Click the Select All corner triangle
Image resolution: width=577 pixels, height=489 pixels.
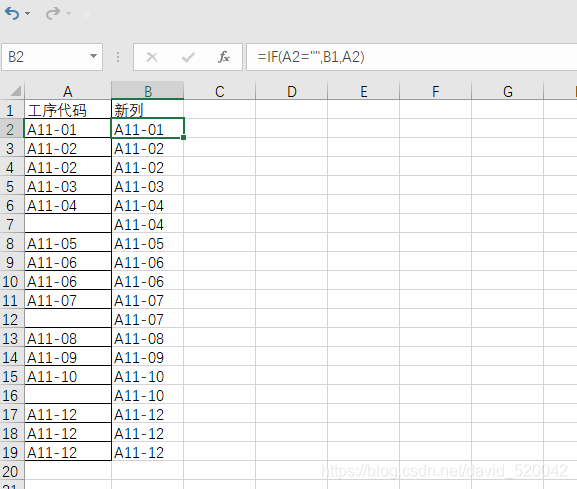[x=15, y=91]
